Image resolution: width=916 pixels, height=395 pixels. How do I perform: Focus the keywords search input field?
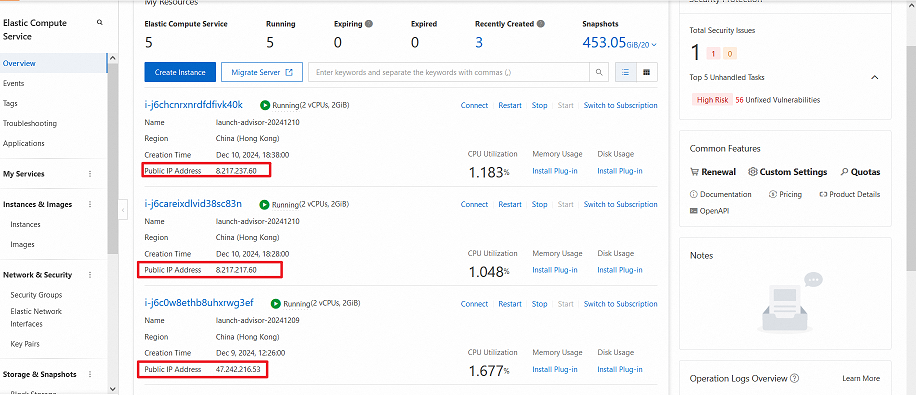tap(449, 72)
